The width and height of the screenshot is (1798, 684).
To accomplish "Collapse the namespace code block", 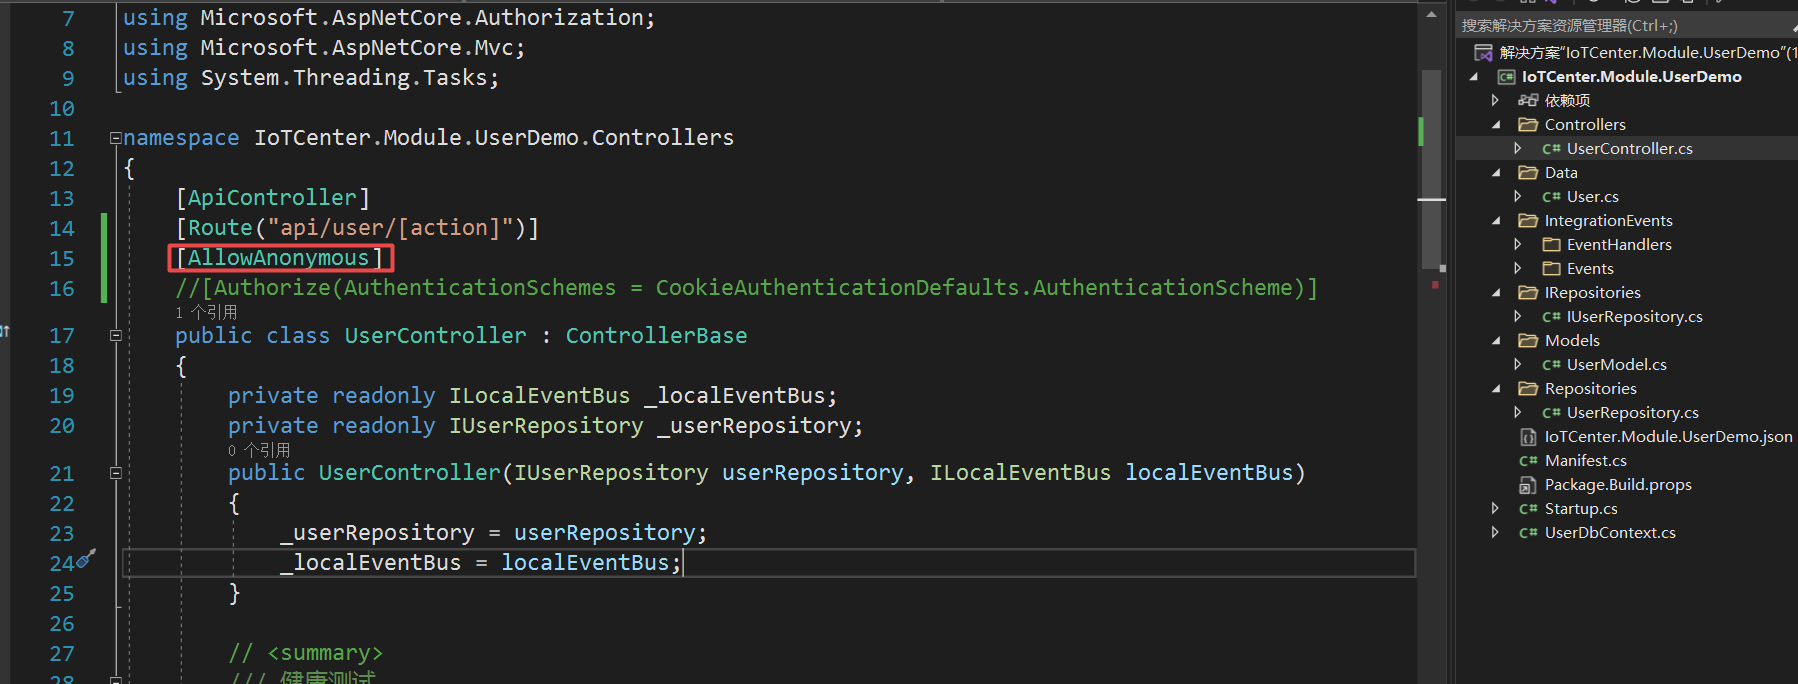I will pos(115,138).
